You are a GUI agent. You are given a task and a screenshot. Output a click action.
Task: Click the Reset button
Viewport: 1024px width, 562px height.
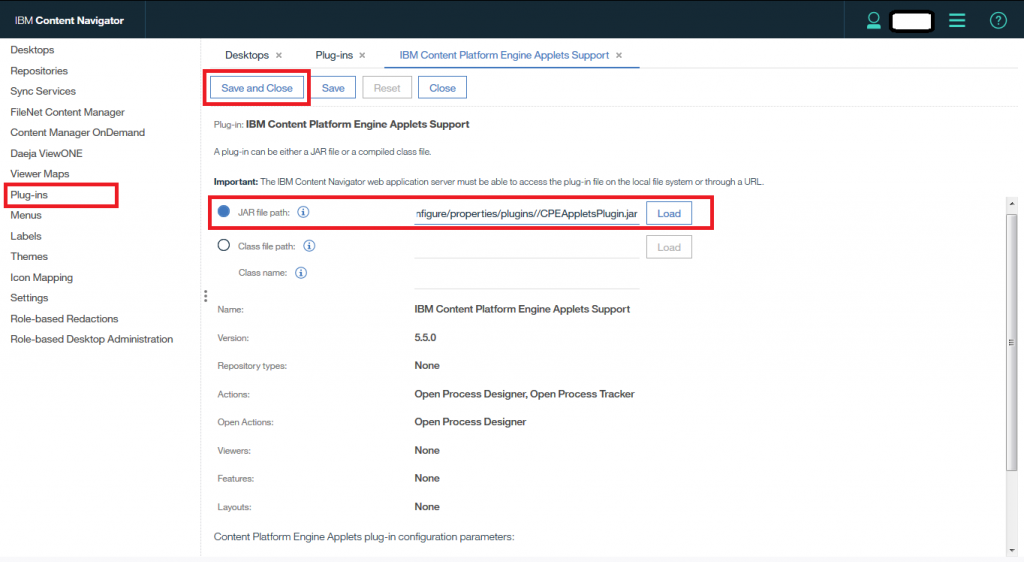click(387, 88)
